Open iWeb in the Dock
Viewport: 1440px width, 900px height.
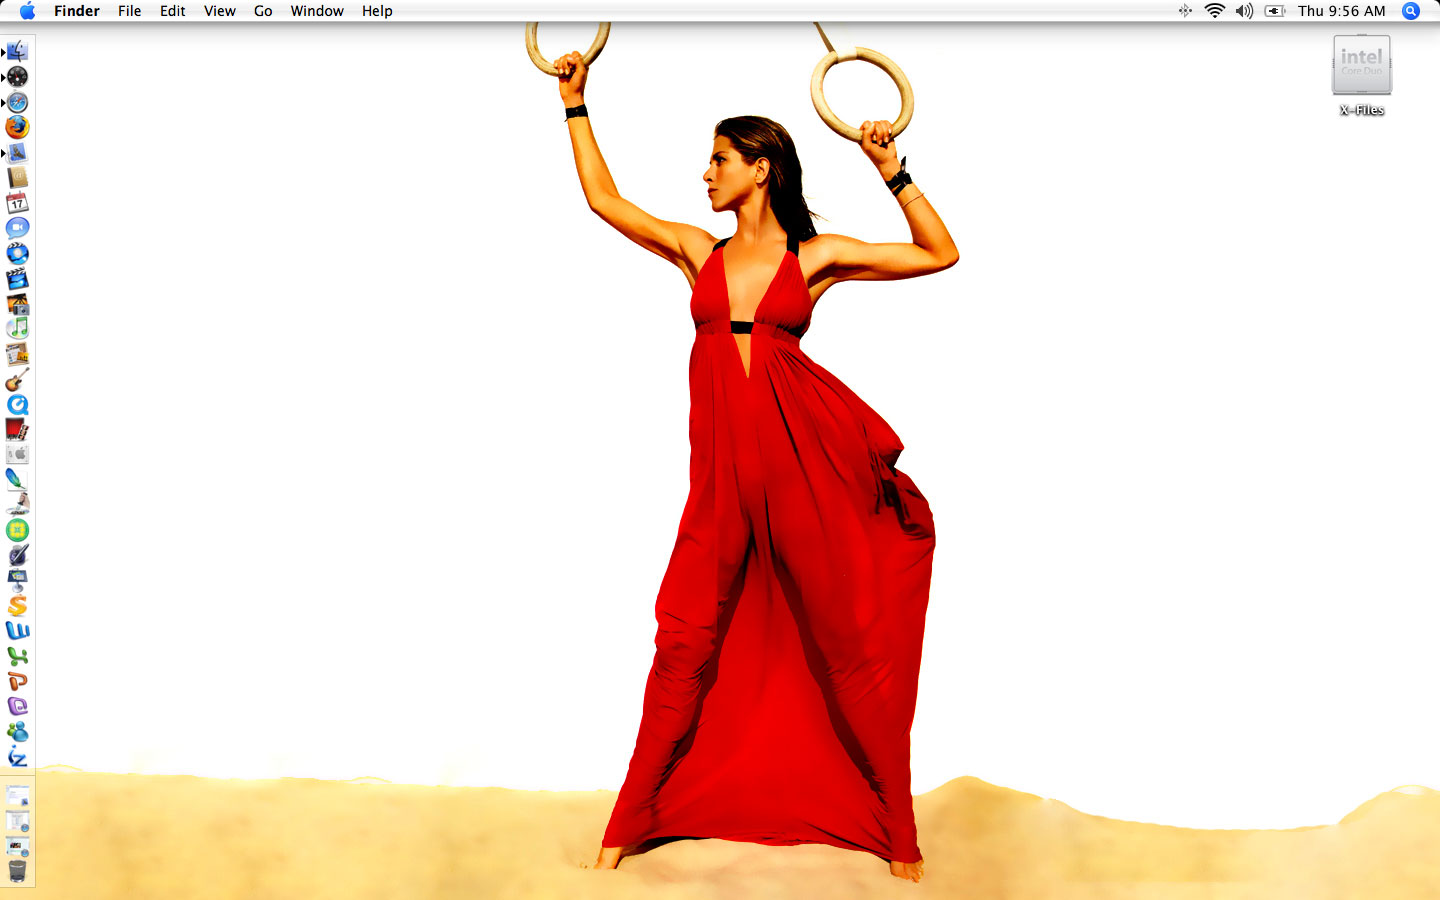[17, 354]
